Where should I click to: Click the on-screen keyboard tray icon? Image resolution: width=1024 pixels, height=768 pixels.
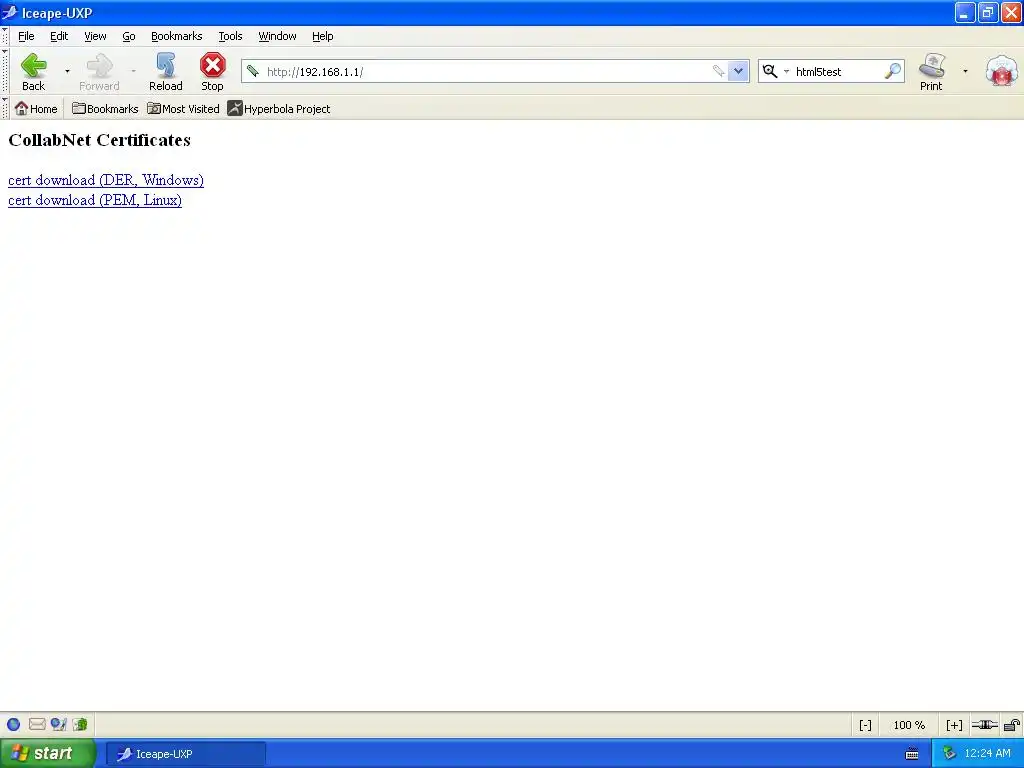(x=912, y=754)
